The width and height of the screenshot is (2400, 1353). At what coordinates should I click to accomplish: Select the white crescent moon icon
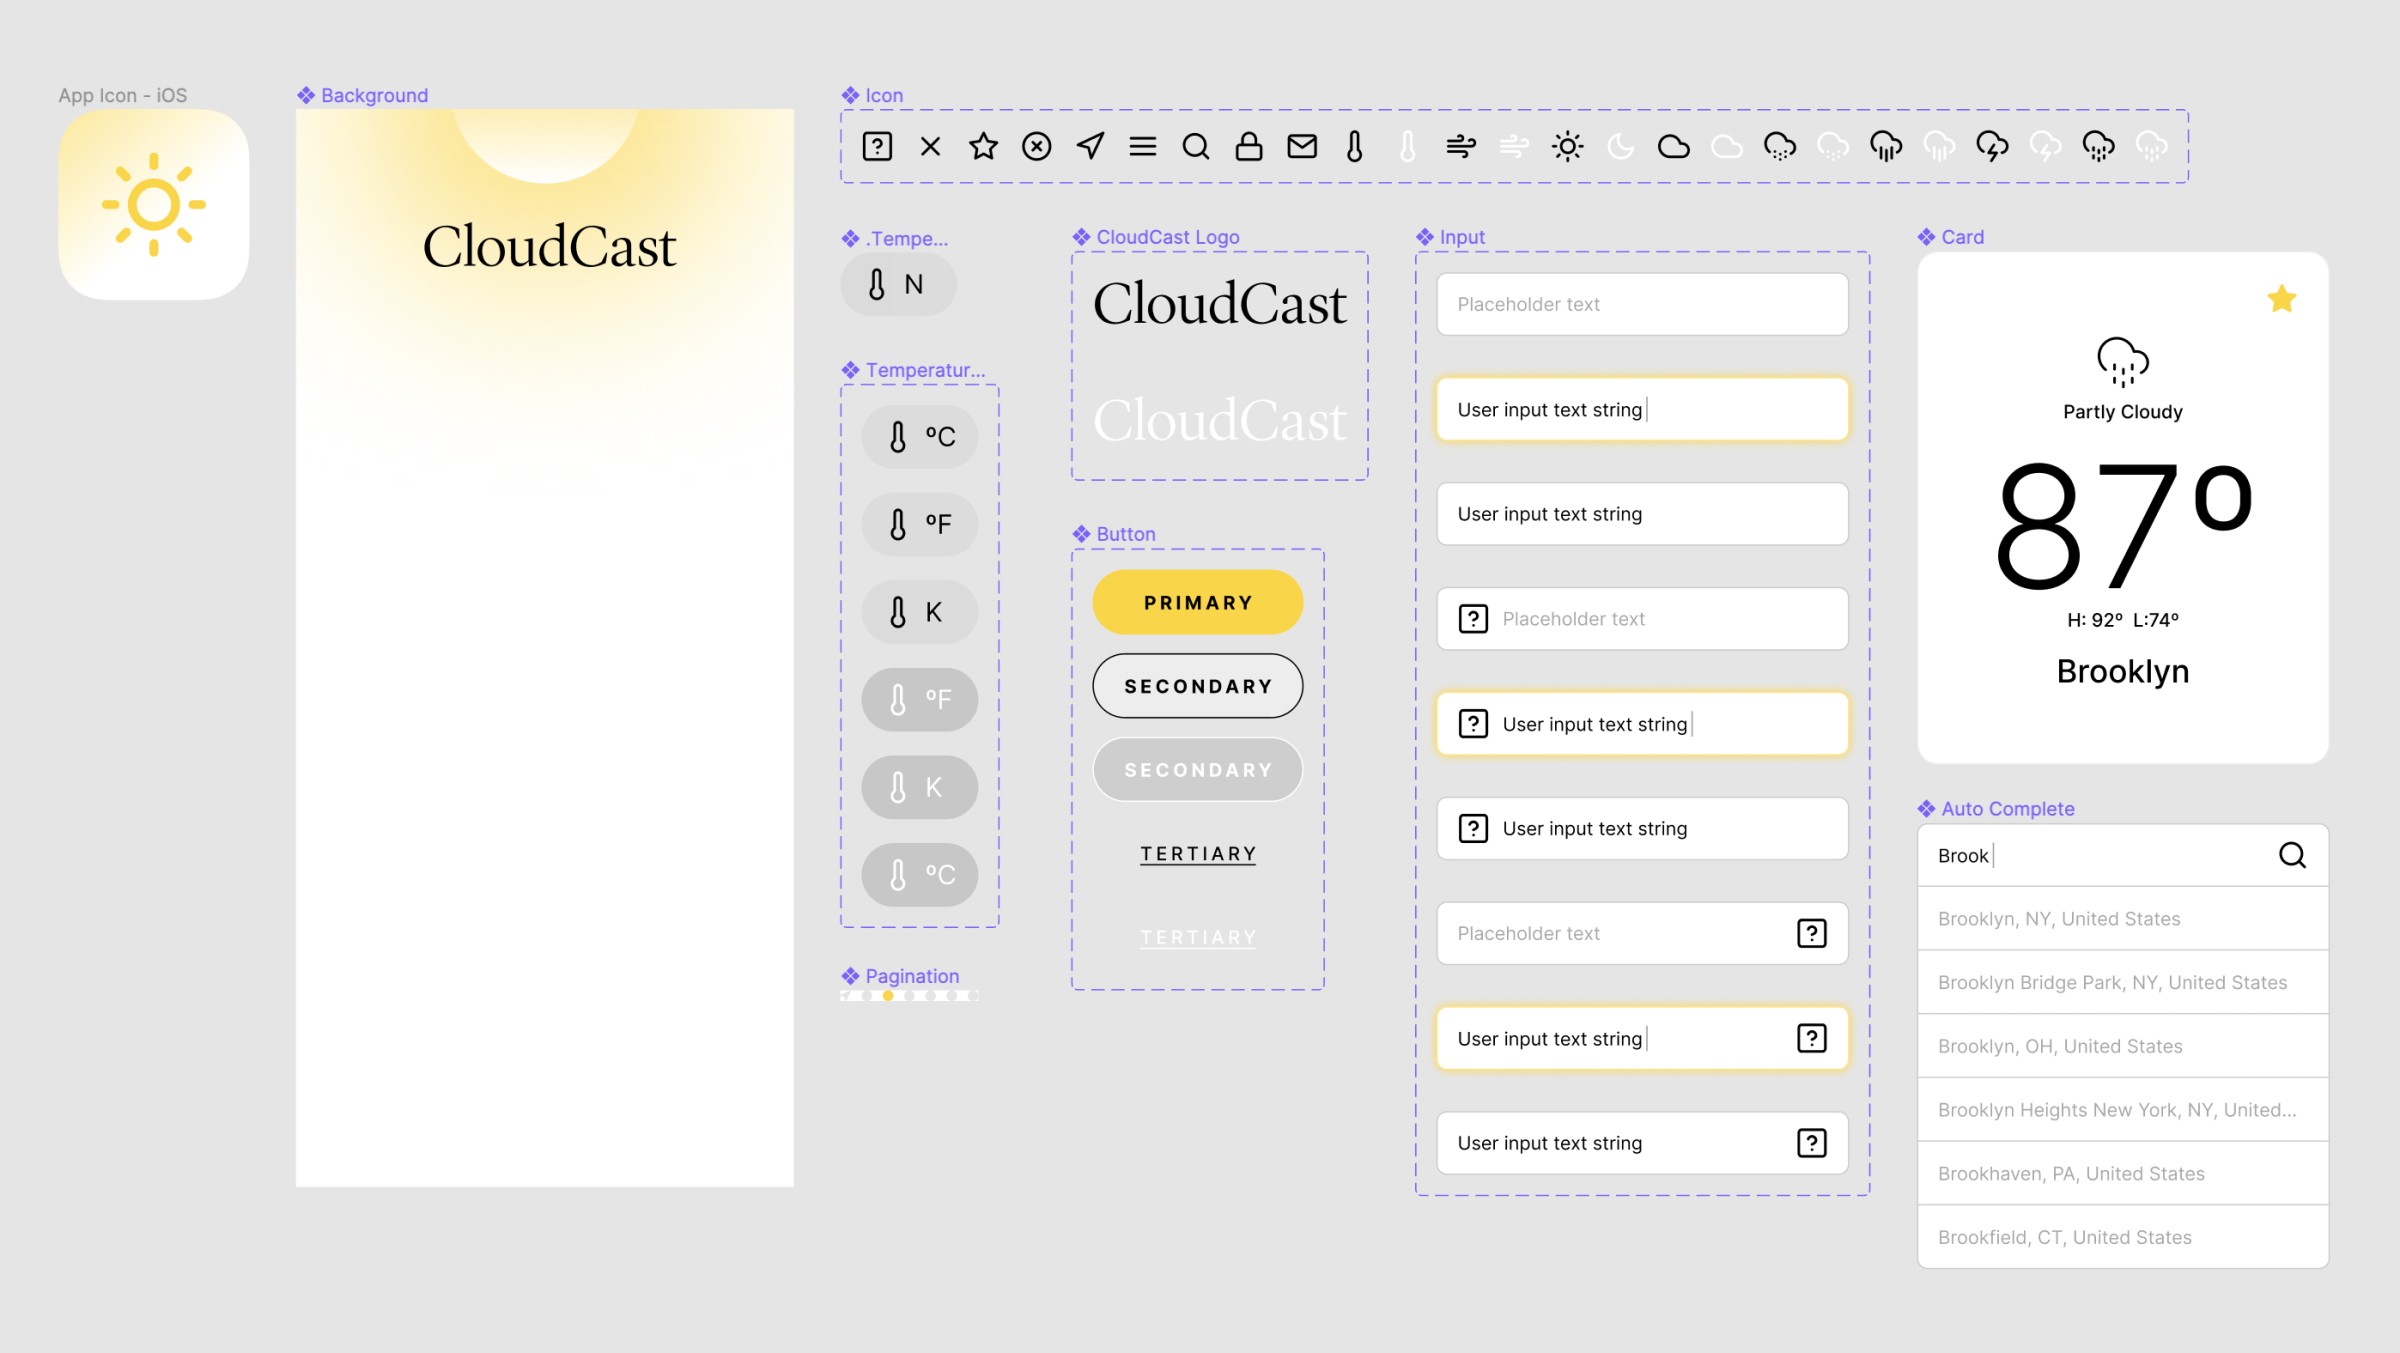tap(1620, 147)
